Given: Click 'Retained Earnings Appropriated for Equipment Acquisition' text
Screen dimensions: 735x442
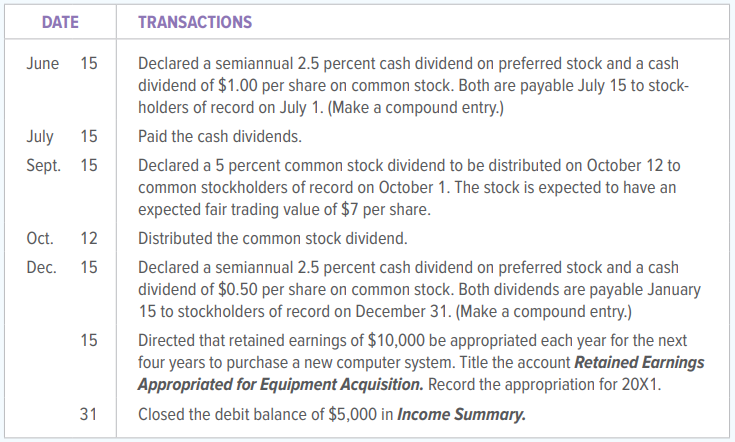Looking at the screenshot, I should 421,374.
